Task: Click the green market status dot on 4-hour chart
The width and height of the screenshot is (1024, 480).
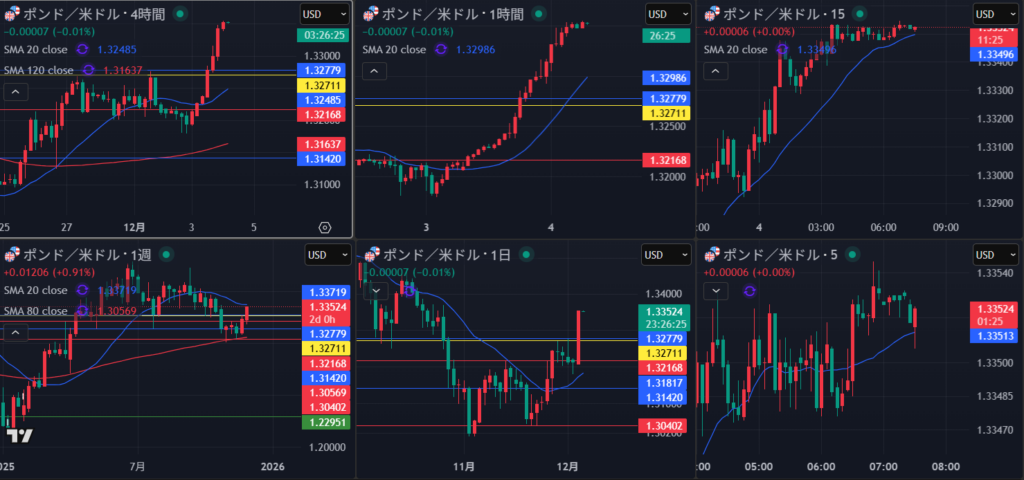Action: pyautogui.click(x=179, y=14)
